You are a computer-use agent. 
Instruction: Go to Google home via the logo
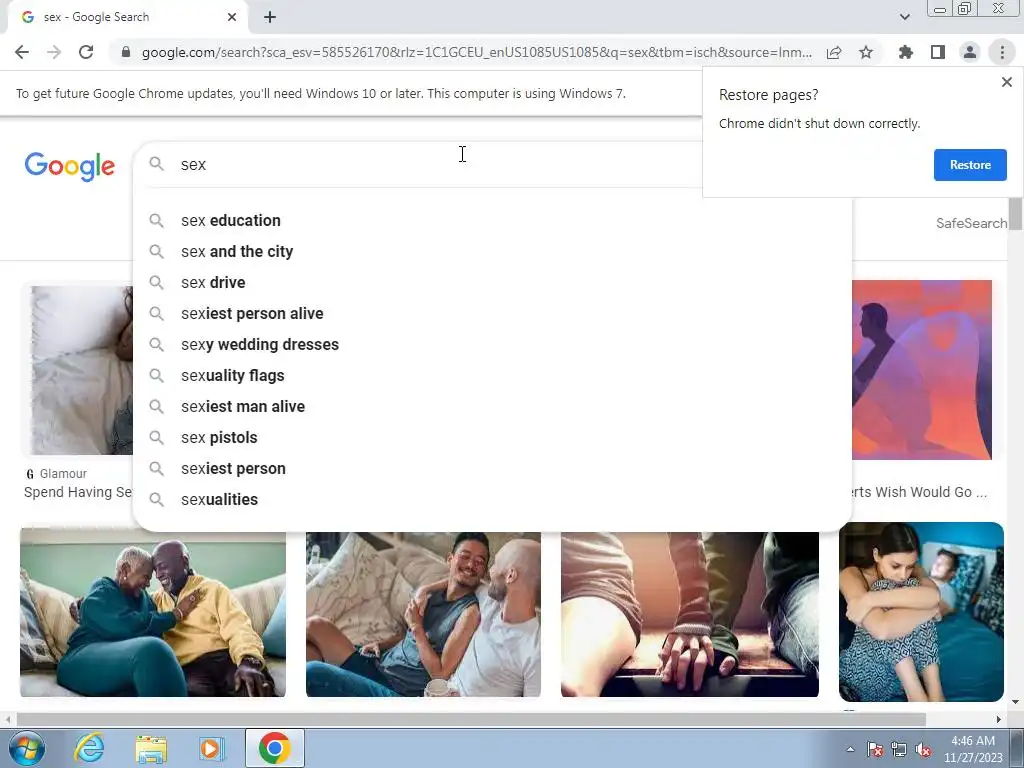point(70,166)
